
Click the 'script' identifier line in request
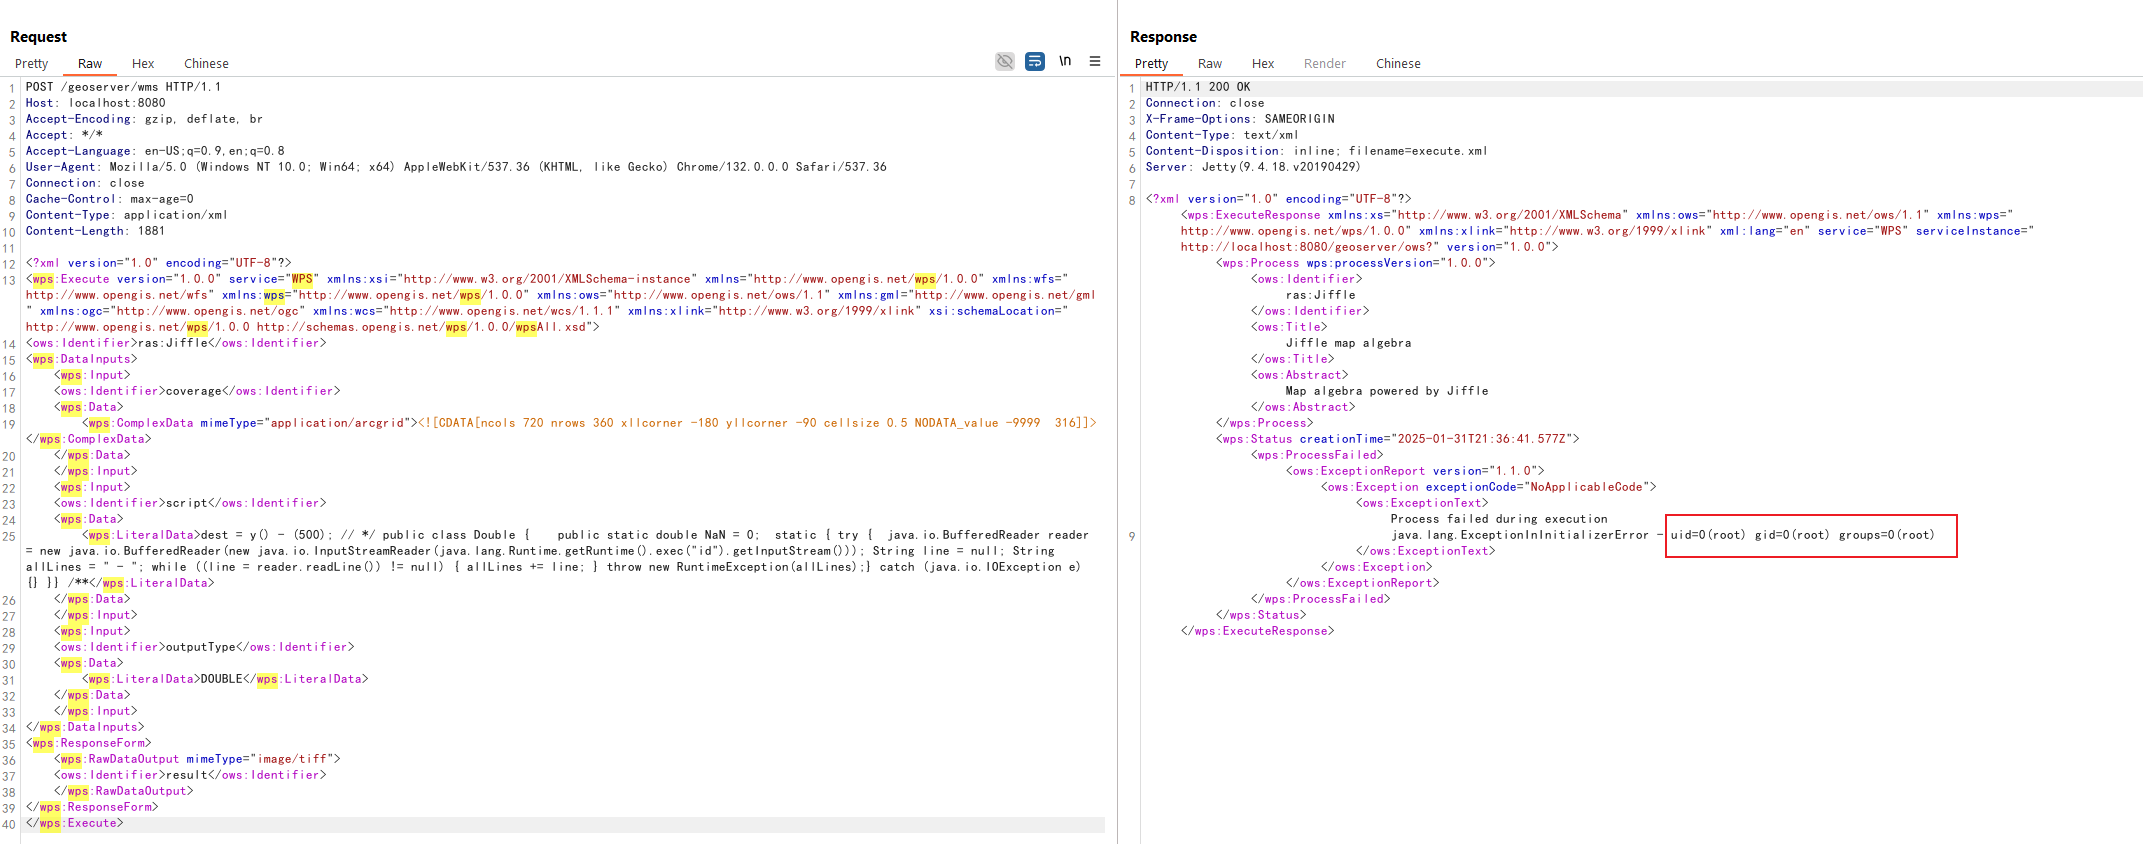pos(190,503)
